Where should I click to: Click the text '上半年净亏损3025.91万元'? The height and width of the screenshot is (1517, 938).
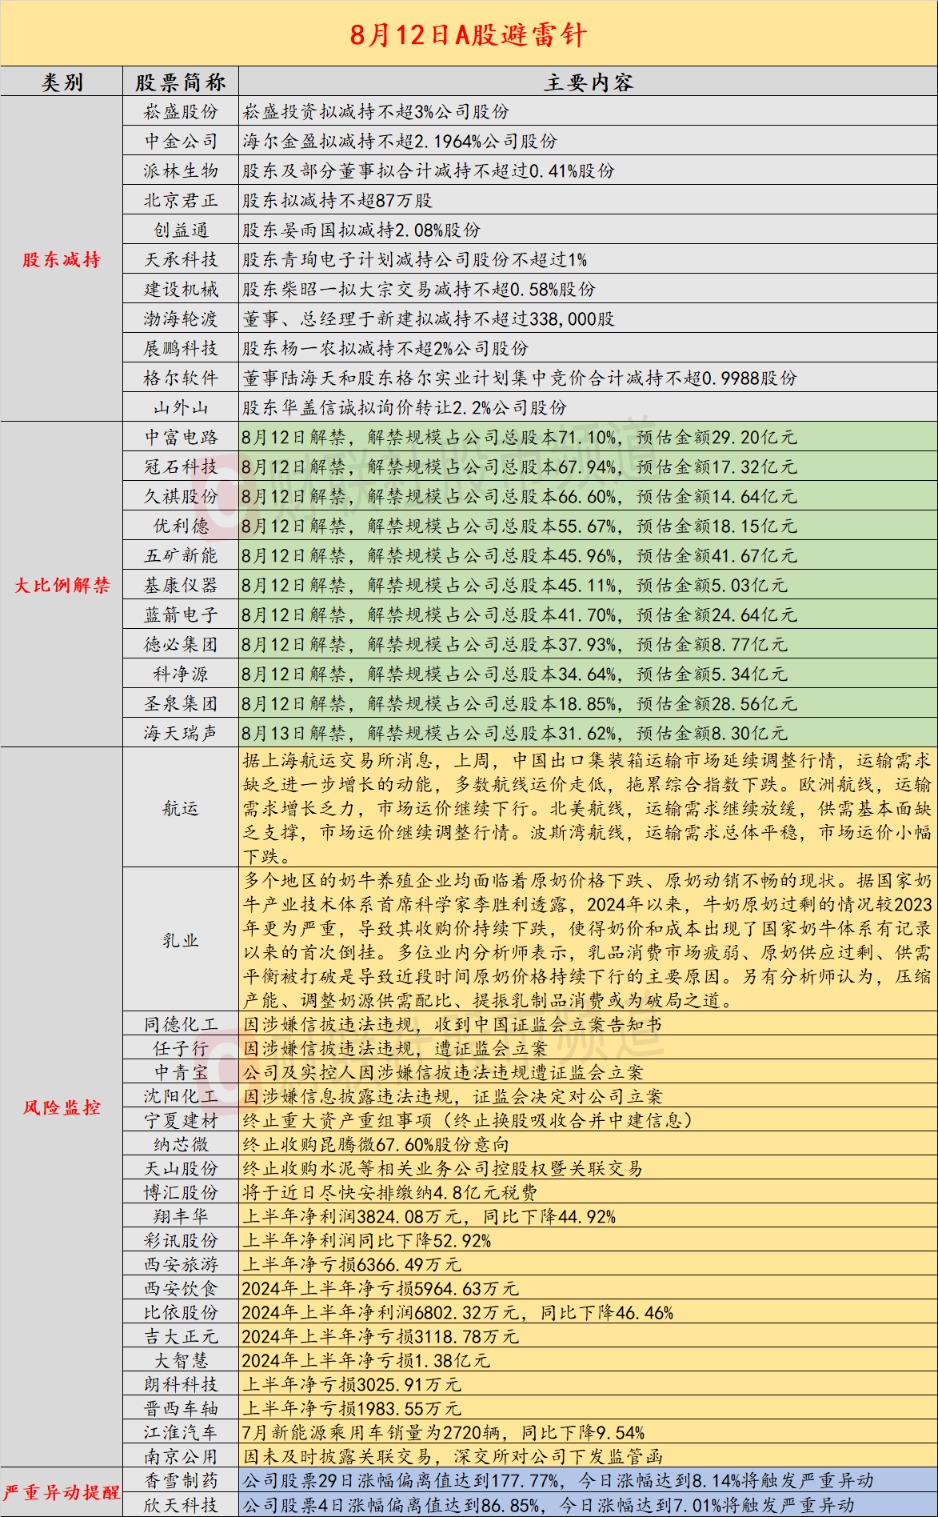tap(352, 1384)
